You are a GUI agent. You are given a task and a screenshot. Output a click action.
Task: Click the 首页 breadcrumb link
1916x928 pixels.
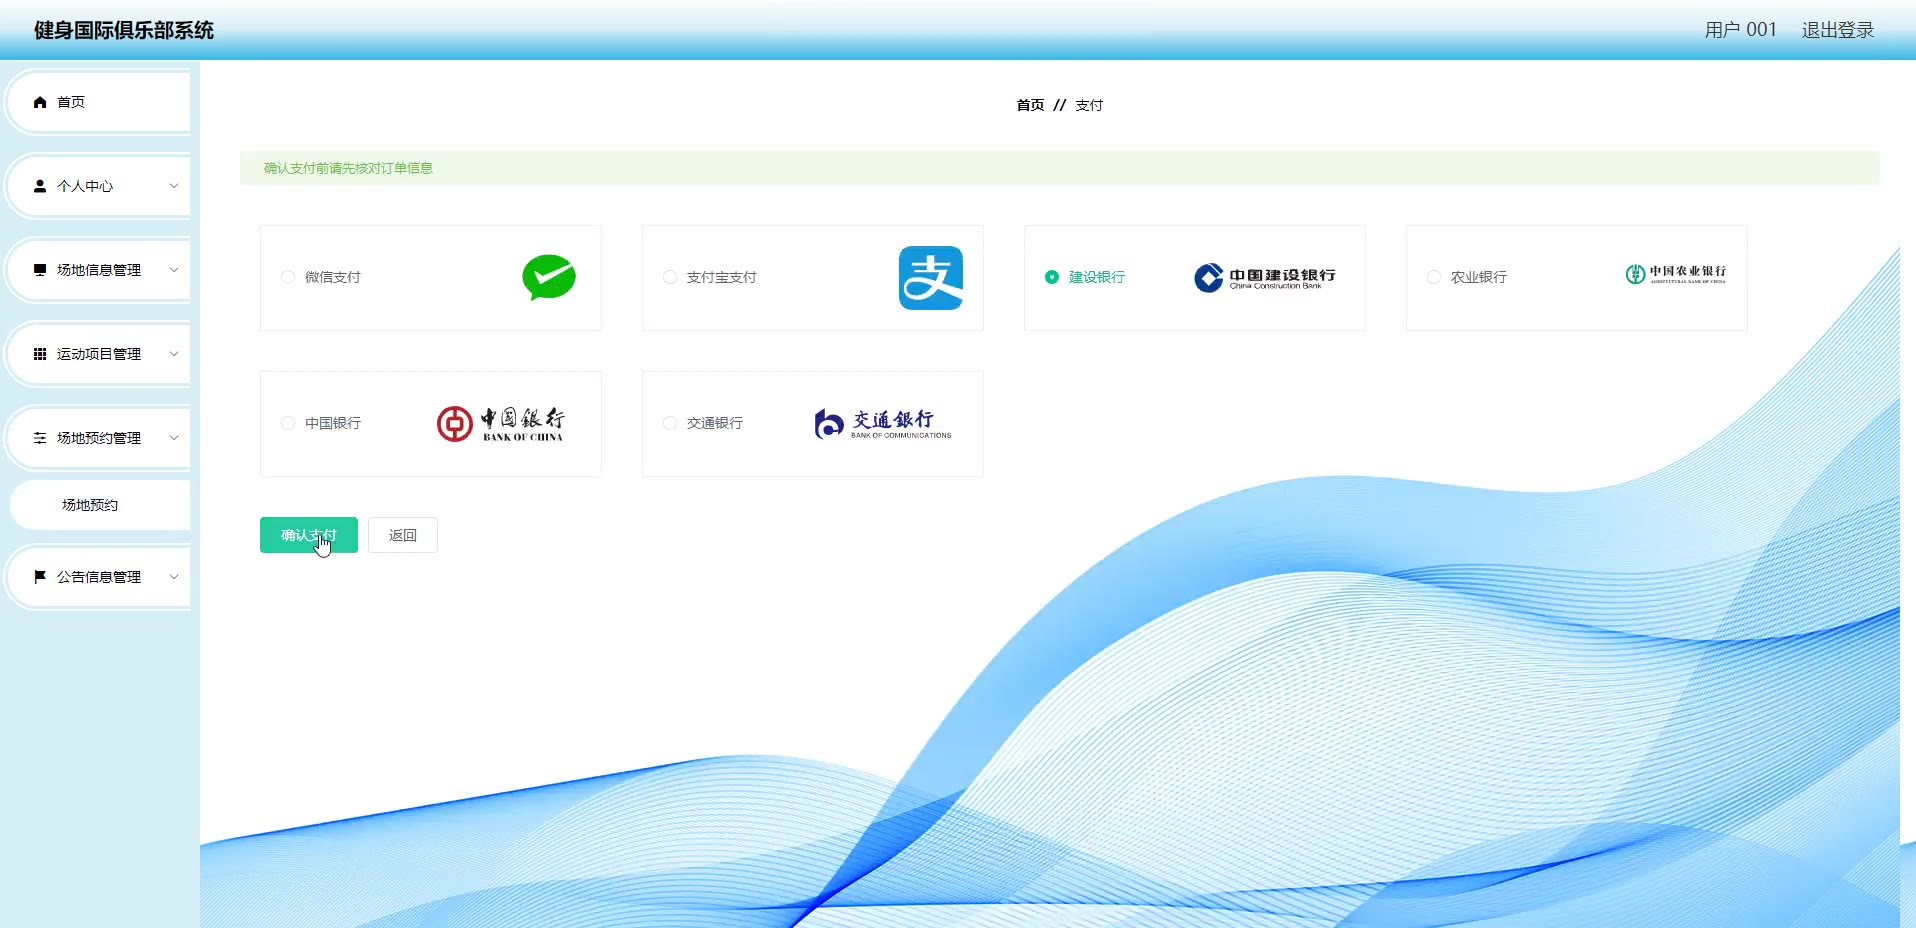point(1030,105)
